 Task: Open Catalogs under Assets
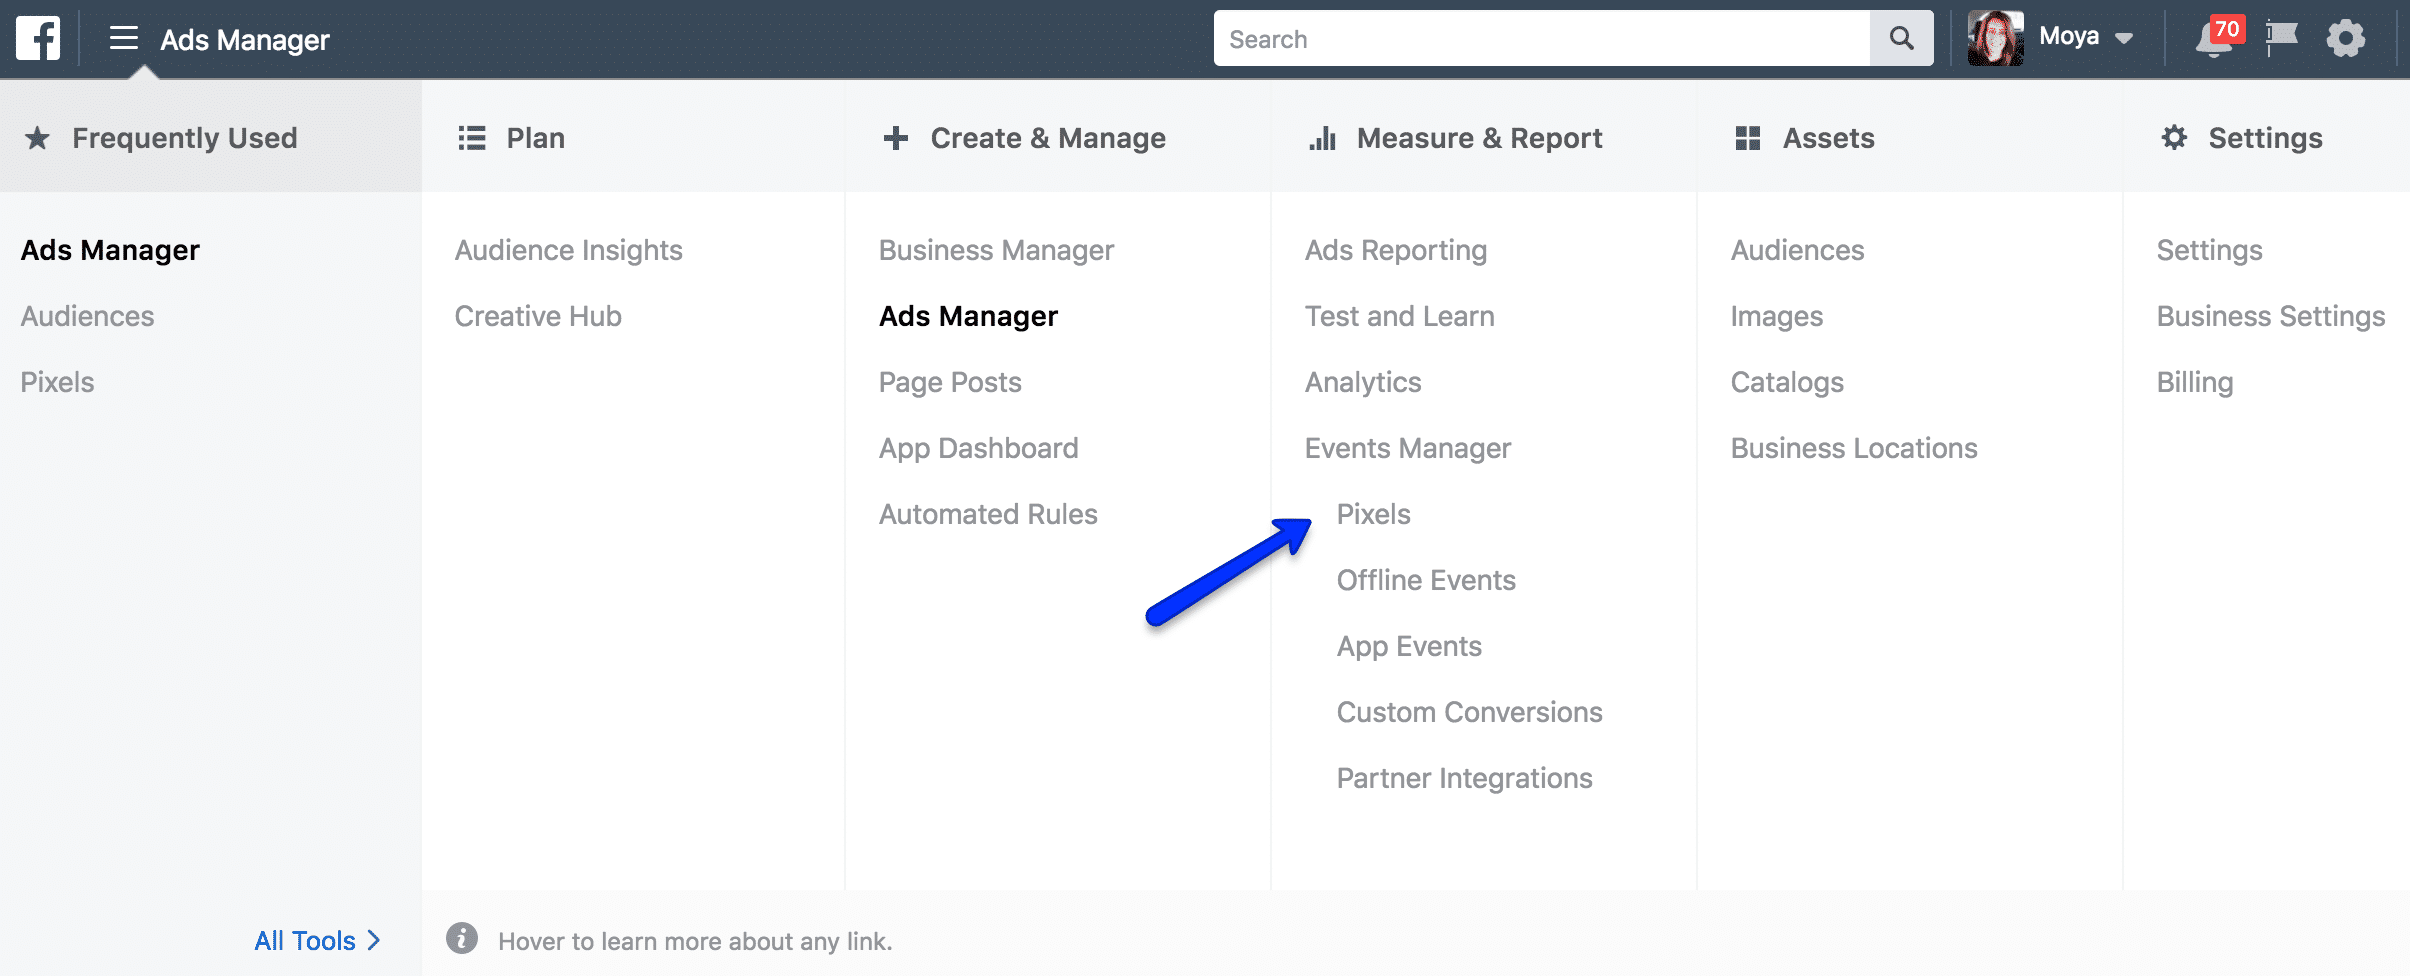tap(1787, 382)
